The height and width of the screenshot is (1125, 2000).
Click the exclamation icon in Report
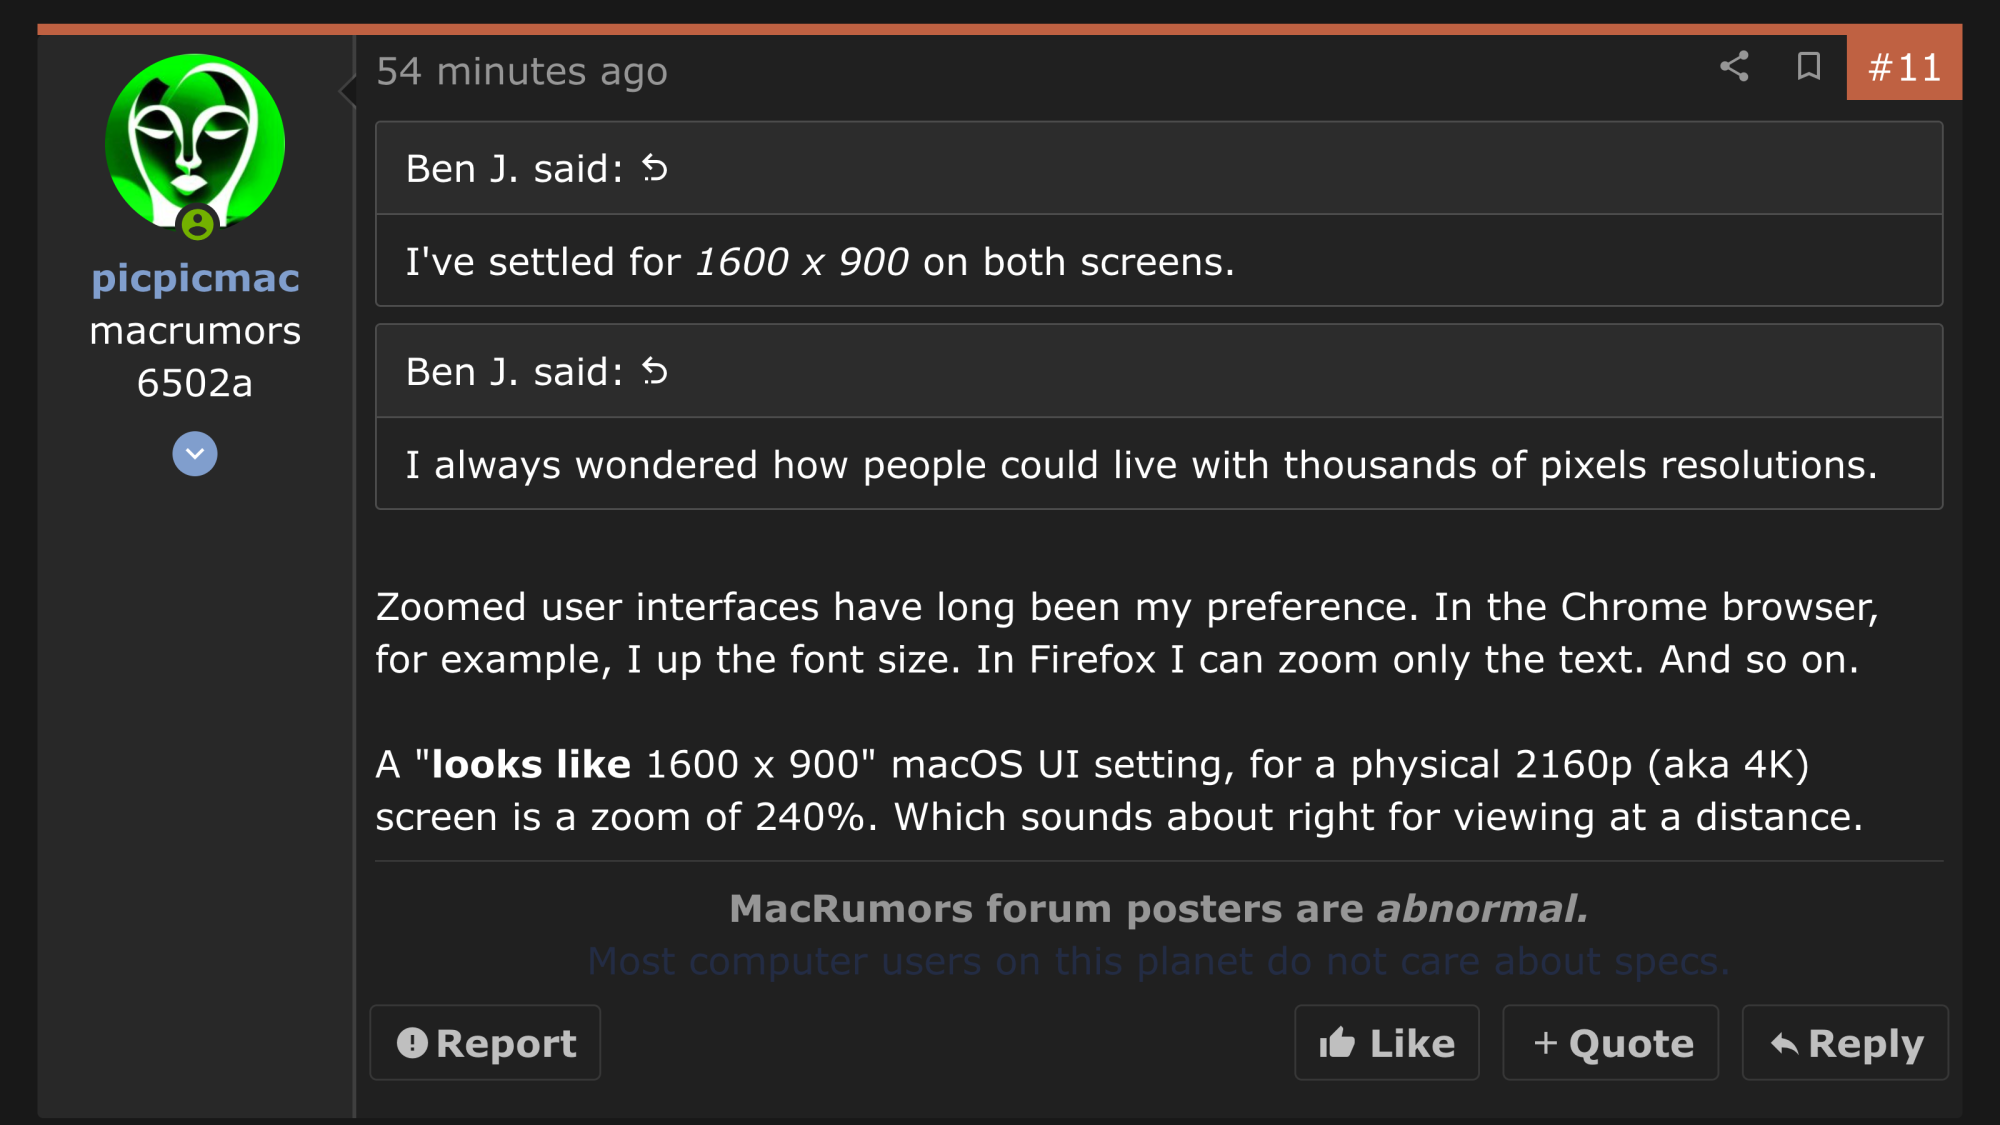[x=412, y=1043]
